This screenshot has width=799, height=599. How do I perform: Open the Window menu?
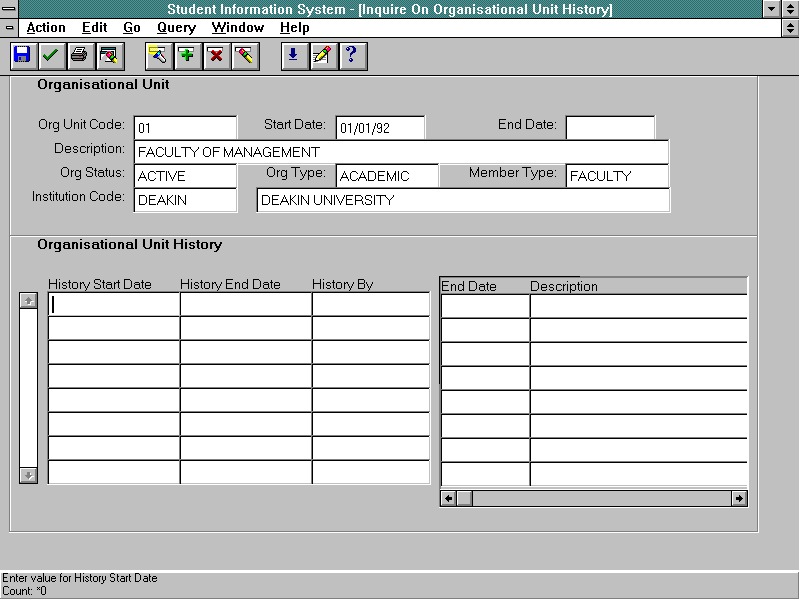point(238,28)
